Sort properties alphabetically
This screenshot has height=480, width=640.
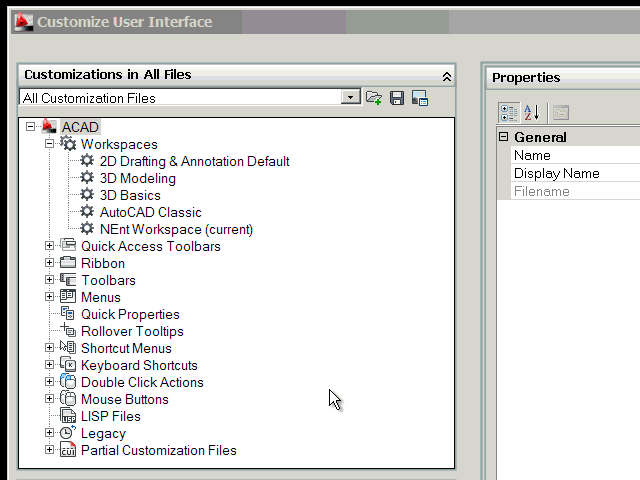click(x=531, y=113)
